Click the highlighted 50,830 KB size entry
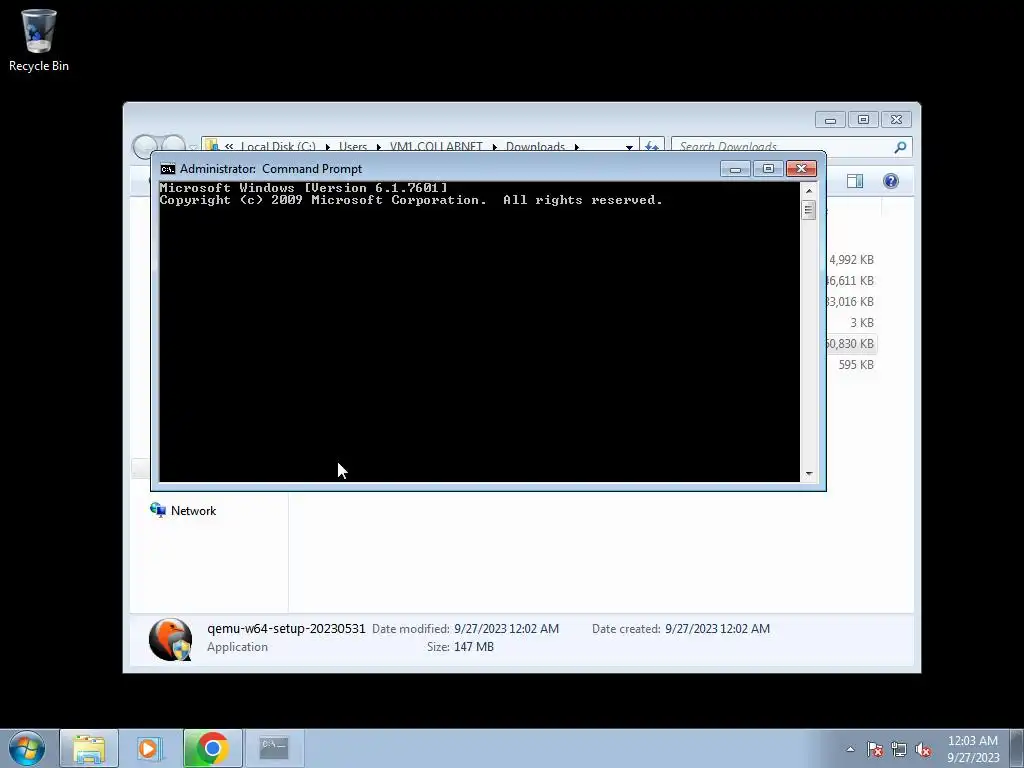The image size is (1024, 768). 850,344
